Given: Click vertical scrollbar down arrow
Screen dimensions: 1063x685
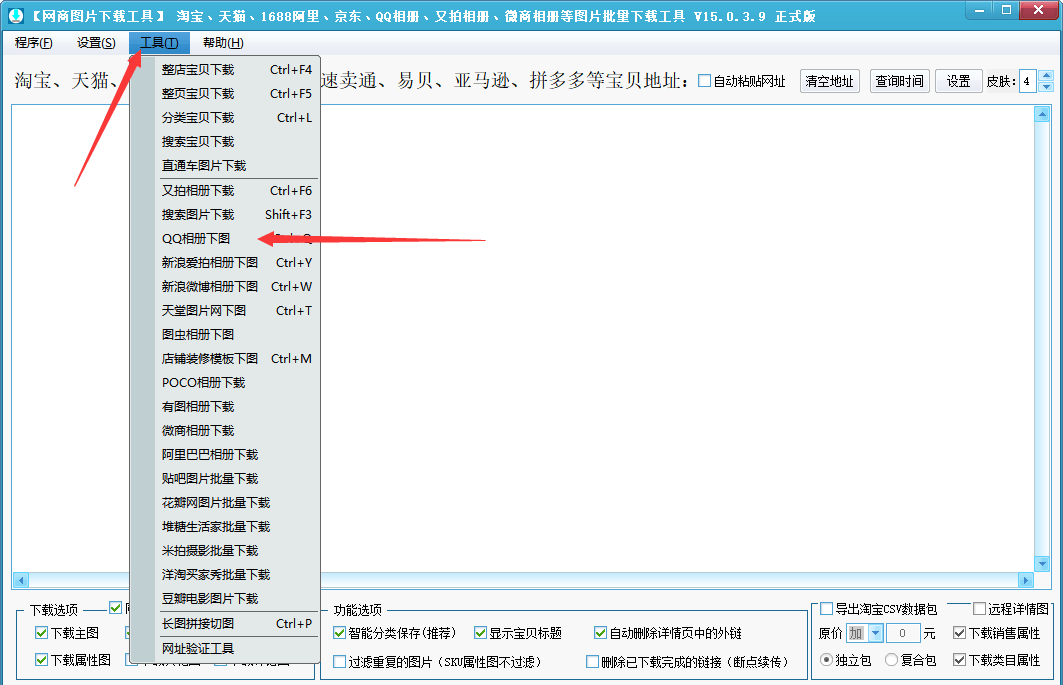Looking at the screenshot, I should 1042,564.
